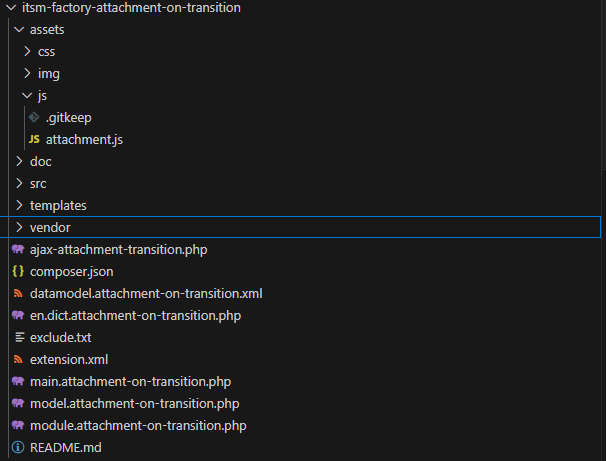Image resolution: width=606 pixels, height=461 pixels.
Task: Click the info icon next to README.md
Action: 18,447
